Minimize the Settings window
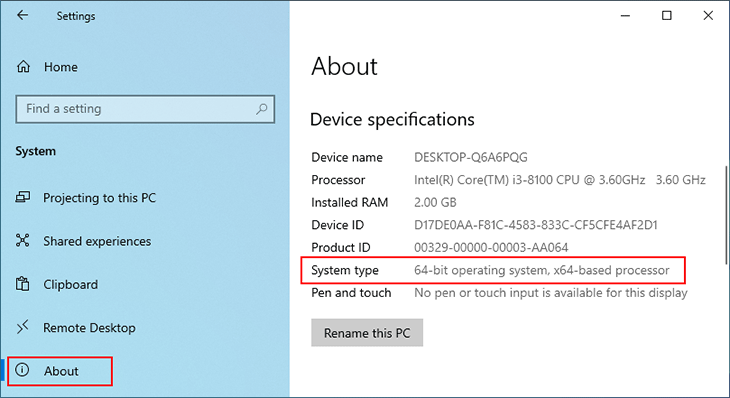The width and height of the screenshot is (730, 398). pyautogui.click(x=625, y=16)
